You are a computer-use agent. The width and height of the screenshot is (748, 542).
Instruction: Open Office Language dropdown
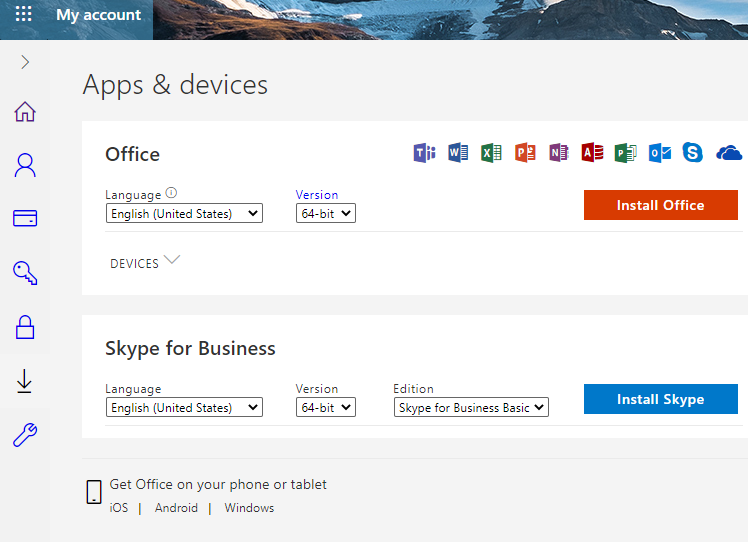coord(184,213)
